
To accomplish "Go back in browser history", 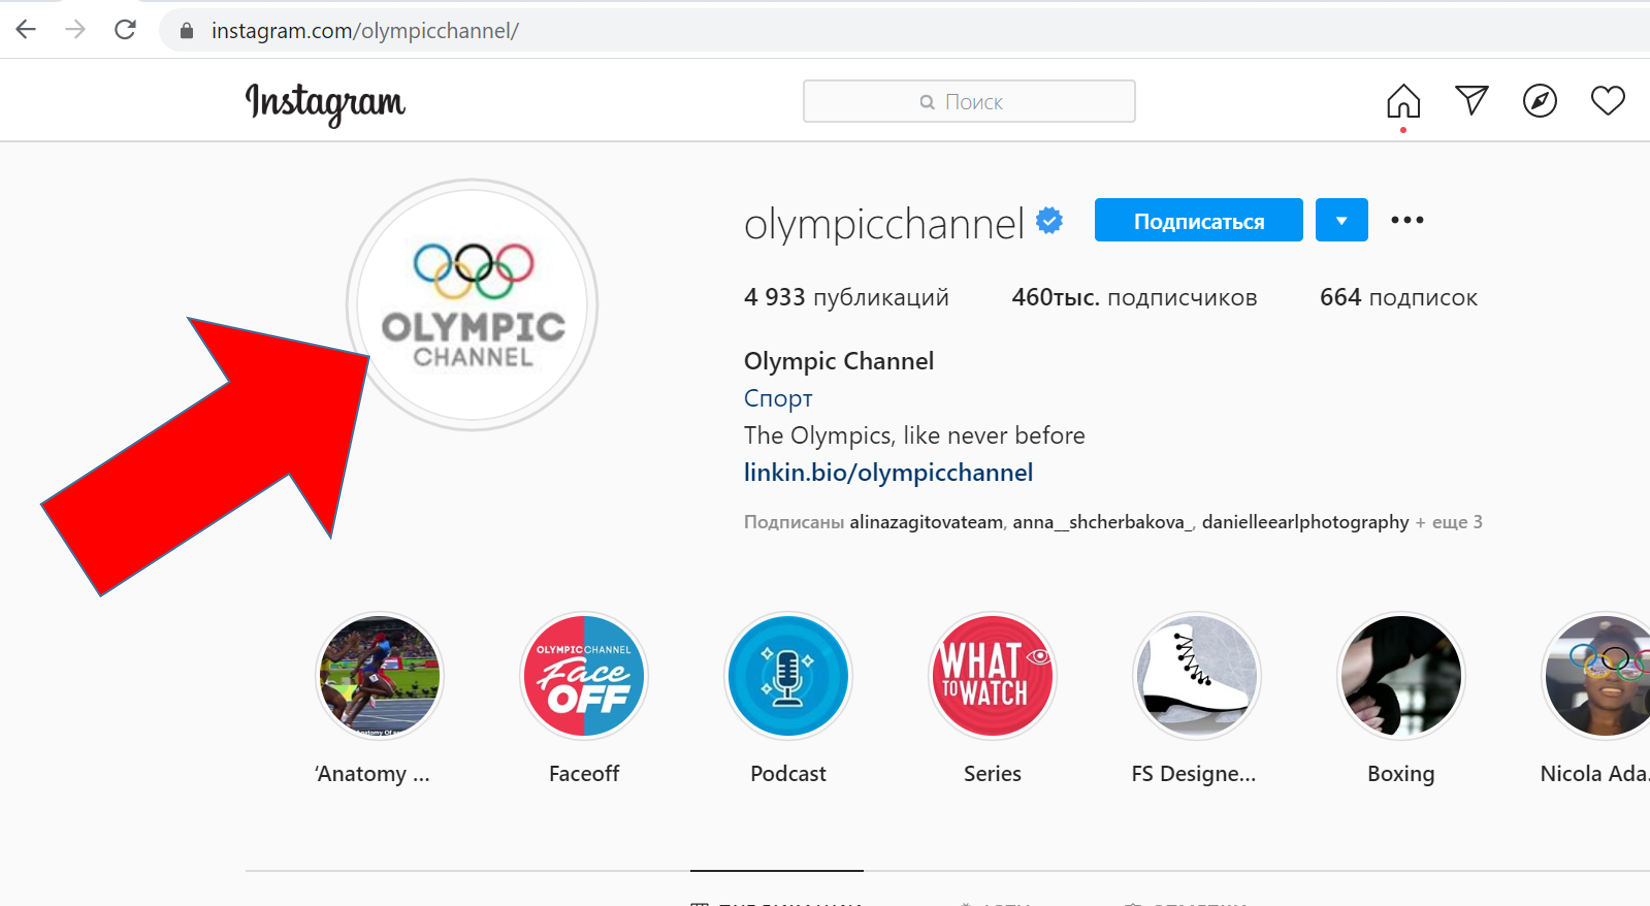I will [x=26, y=30].
